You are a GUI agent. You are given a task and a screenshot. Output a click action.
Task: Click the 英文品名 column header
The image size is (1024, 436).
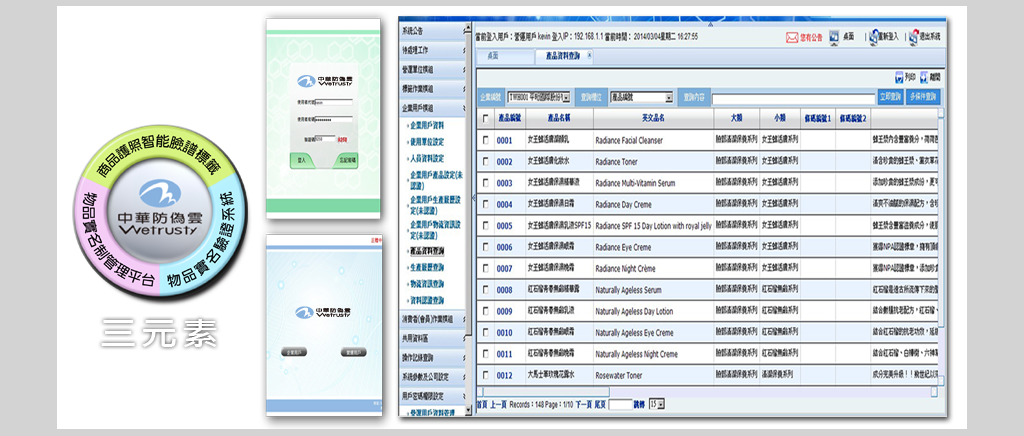click(653, 119)
